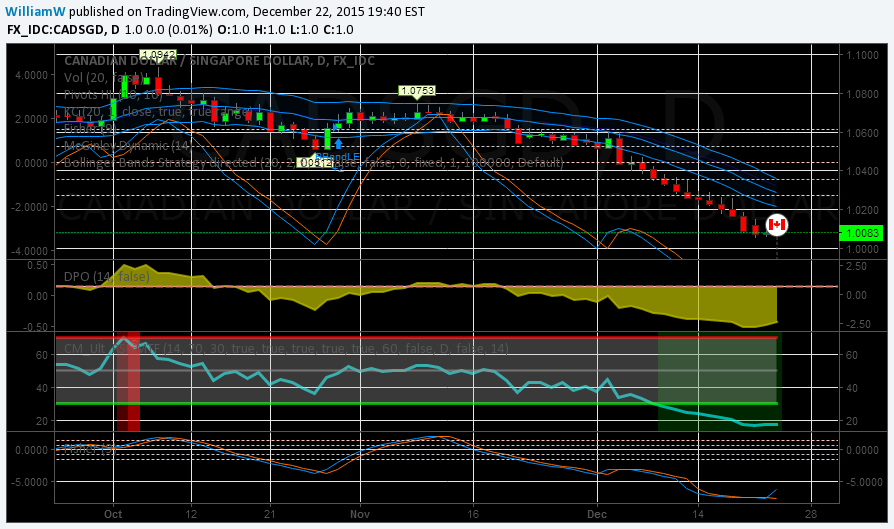Click the red overbought highlight in RSI pane
This screenshot has height=529, width=894.
coord(128,381)
